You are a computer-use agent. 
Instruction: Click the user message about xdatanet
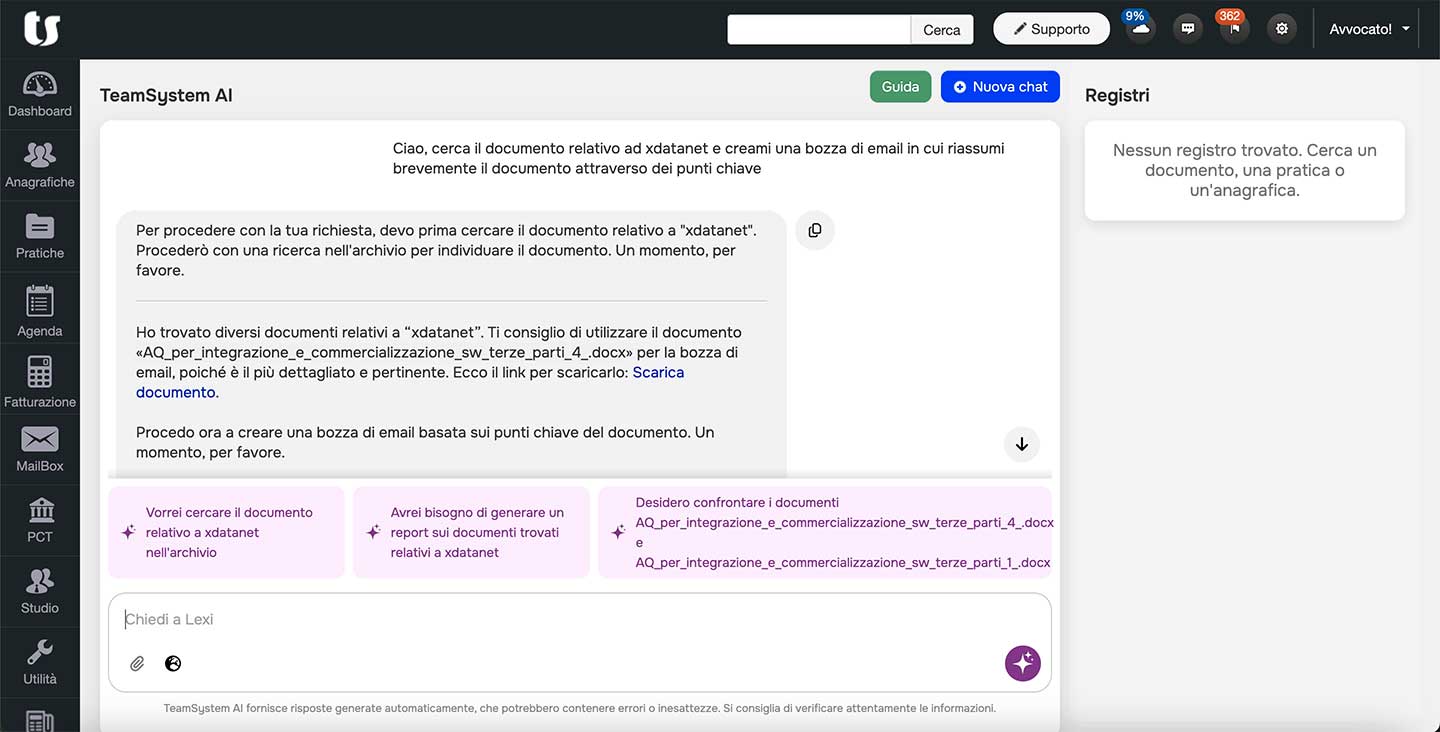[x=698, y=158]
